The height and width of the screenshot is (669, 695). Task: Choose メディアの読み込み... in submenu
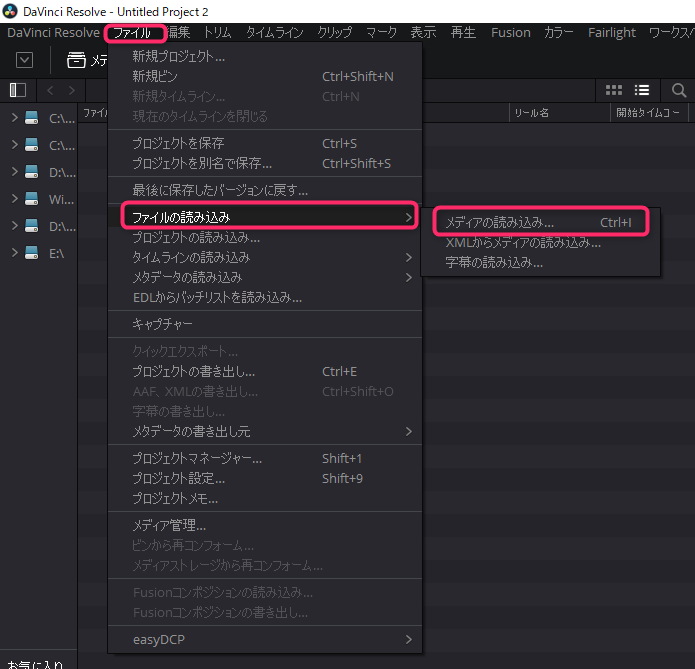pyautogui.click(x=541, y=222)
